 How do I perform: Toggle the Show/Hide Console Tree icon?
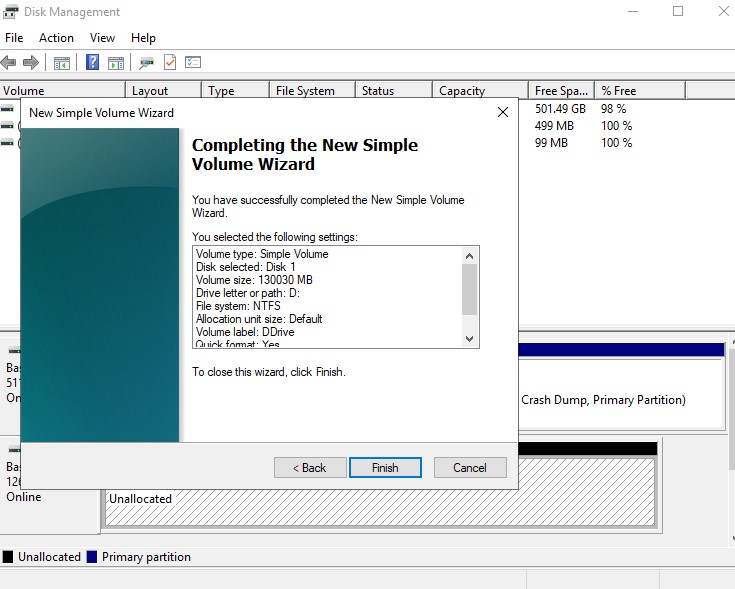click(x=62, y=62)
